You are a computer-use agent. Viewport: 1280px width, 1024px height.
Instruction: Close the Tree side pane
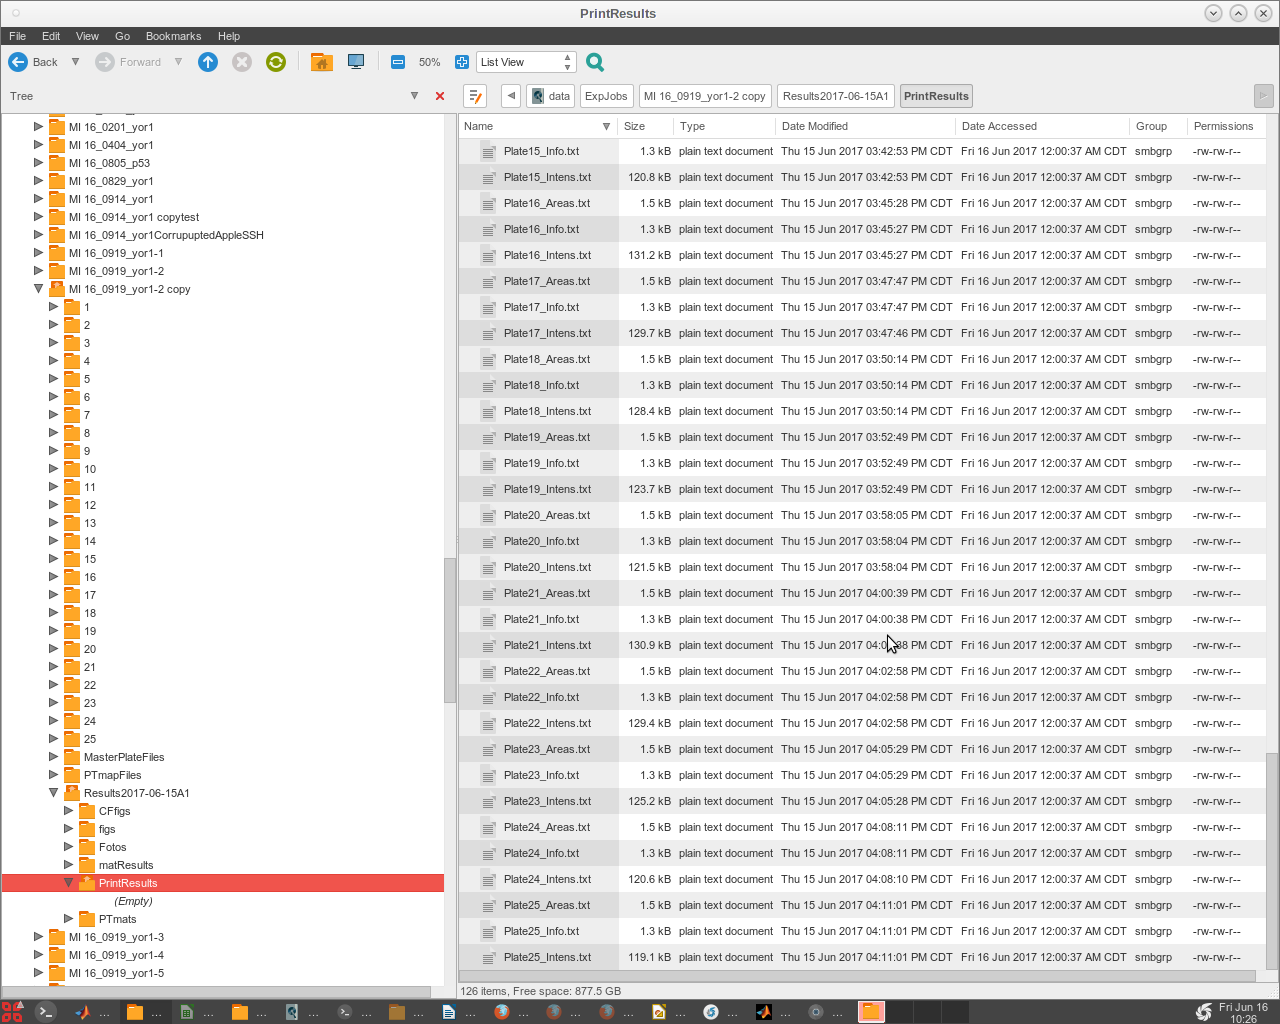coord(440,96)
